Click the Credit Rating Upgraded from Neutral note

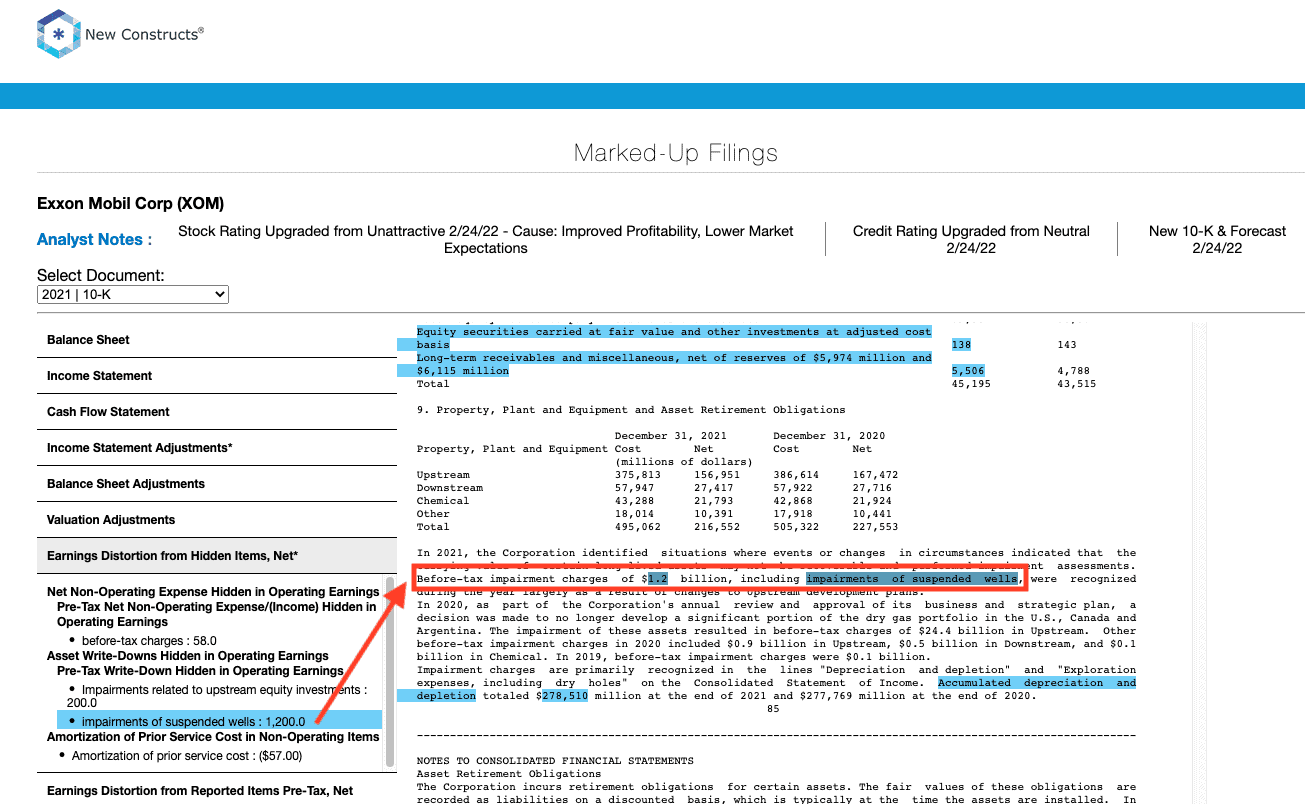(x=971, y=239)
